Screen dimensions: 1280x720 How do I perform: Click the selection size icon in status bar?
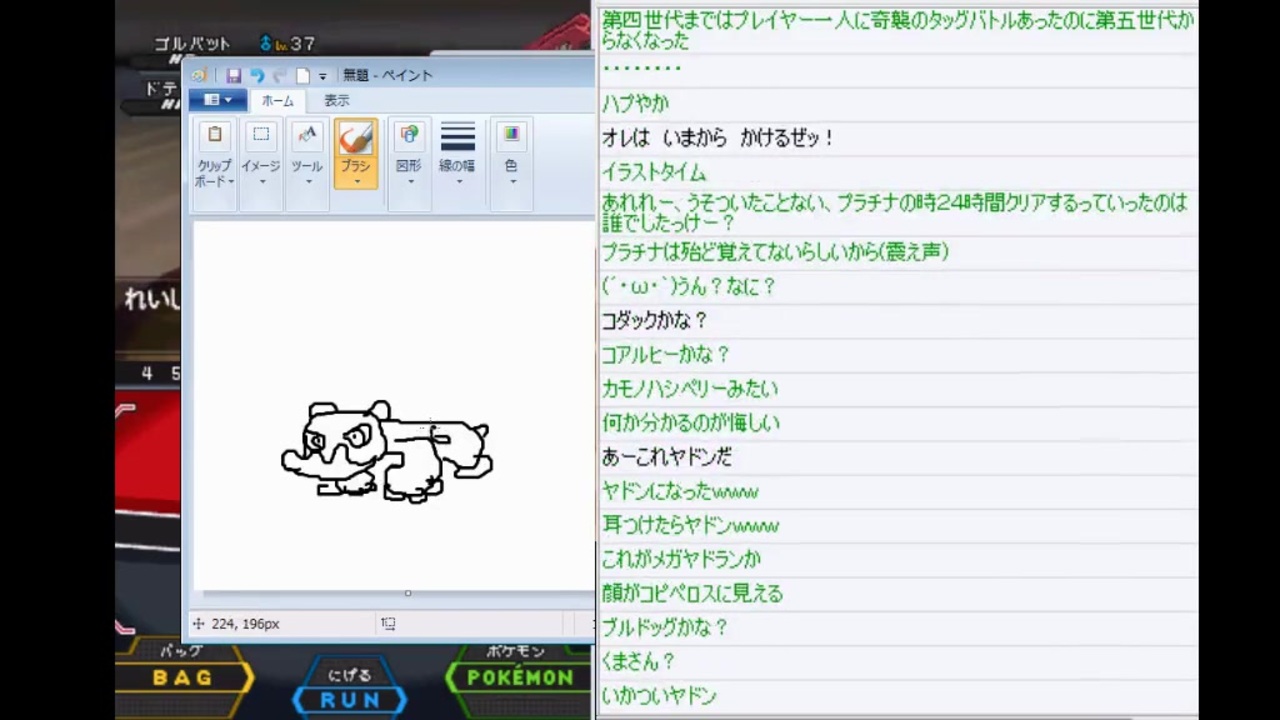pyautogui.click(x=388, y=623)
